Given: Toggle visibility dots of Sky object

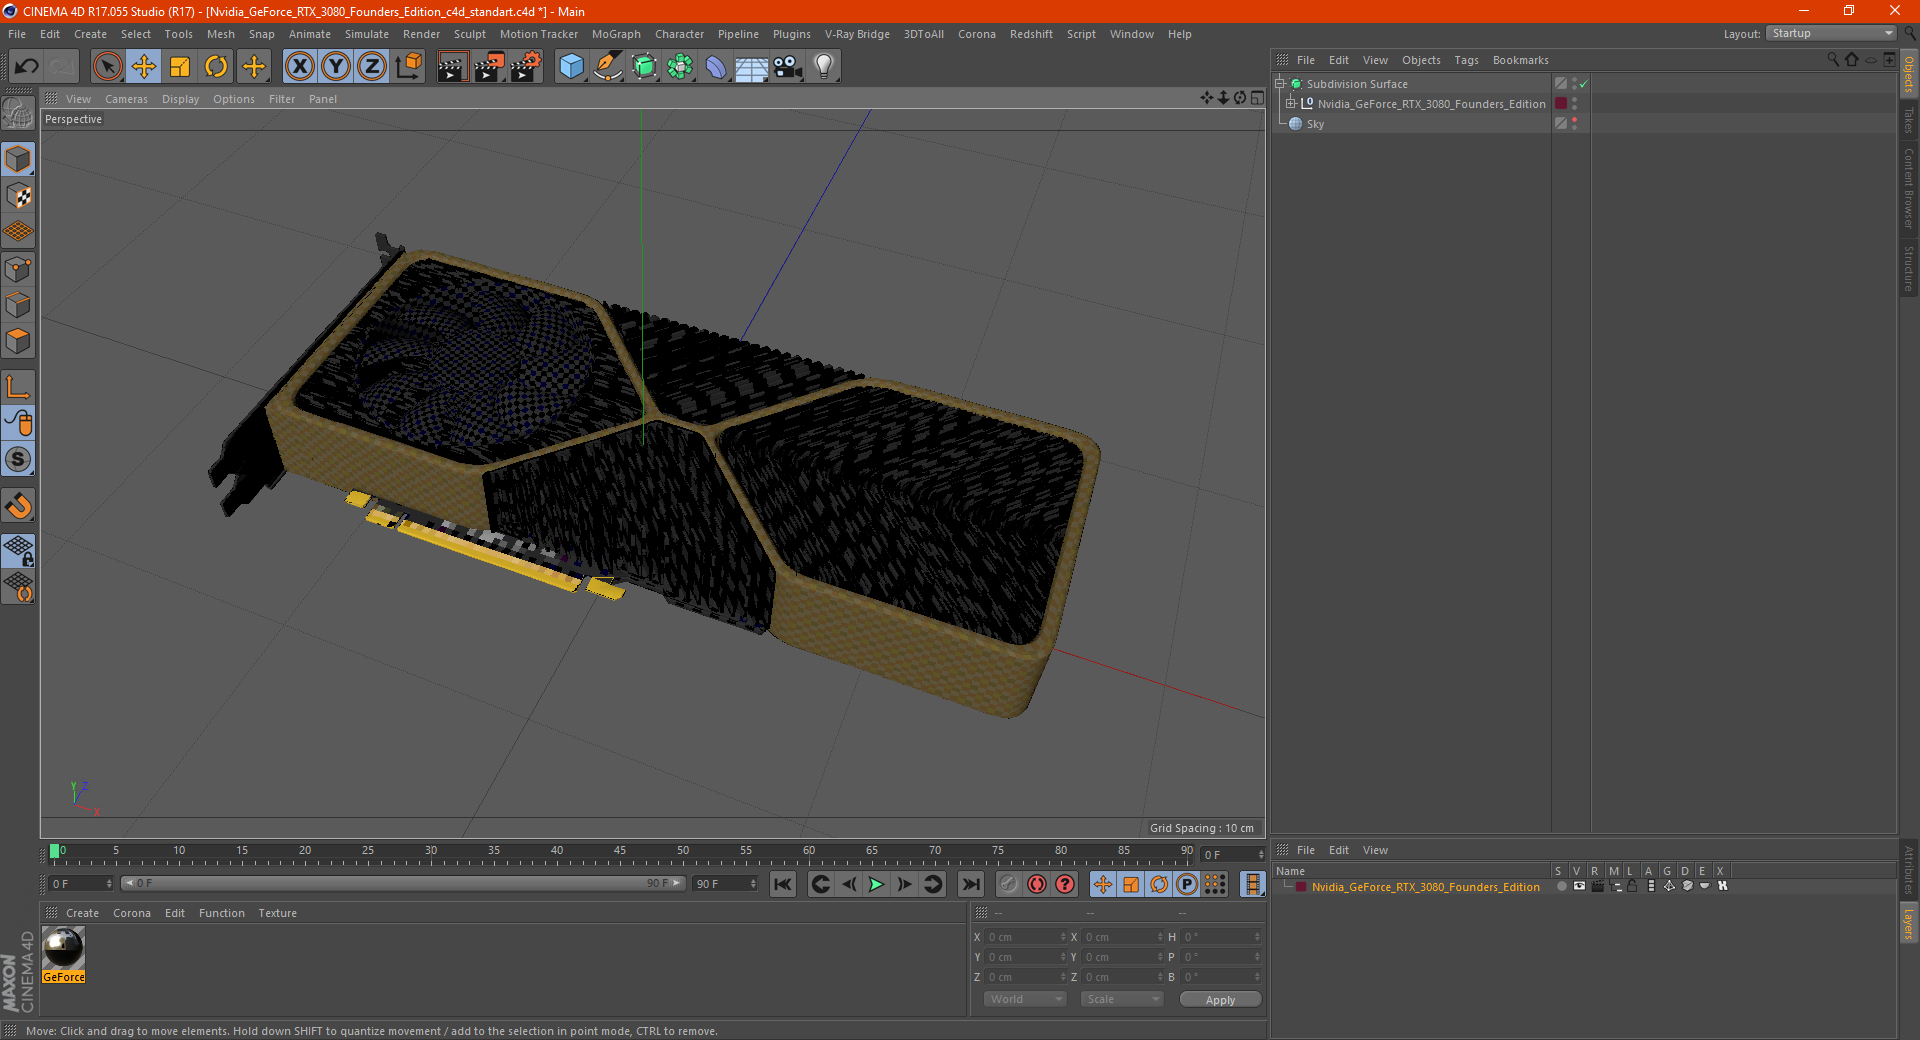Looking at the screenshot, I should pos(1574,123).
